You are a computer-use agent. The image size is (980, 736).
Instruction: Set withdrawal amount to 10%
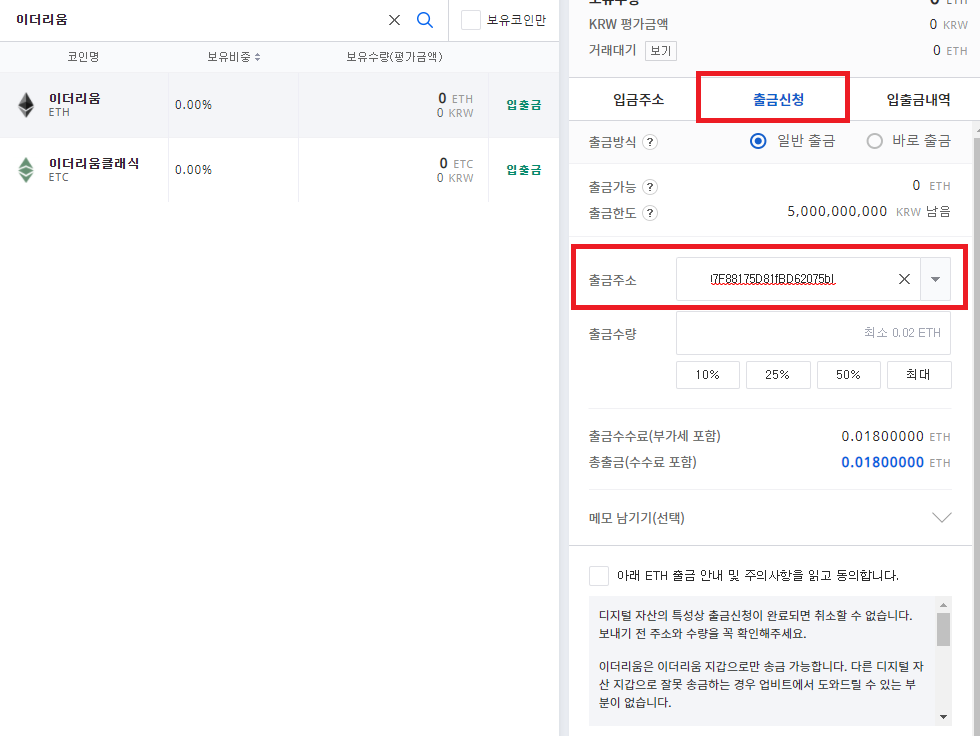pyautogui.click(x=708, y=375)
